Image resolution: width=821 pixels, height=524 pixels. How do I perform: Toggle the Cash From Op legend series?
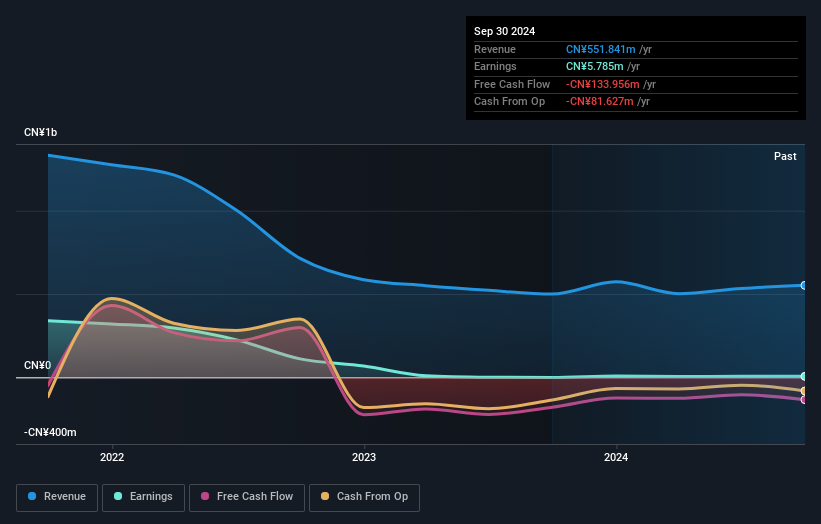pos(364,497)
